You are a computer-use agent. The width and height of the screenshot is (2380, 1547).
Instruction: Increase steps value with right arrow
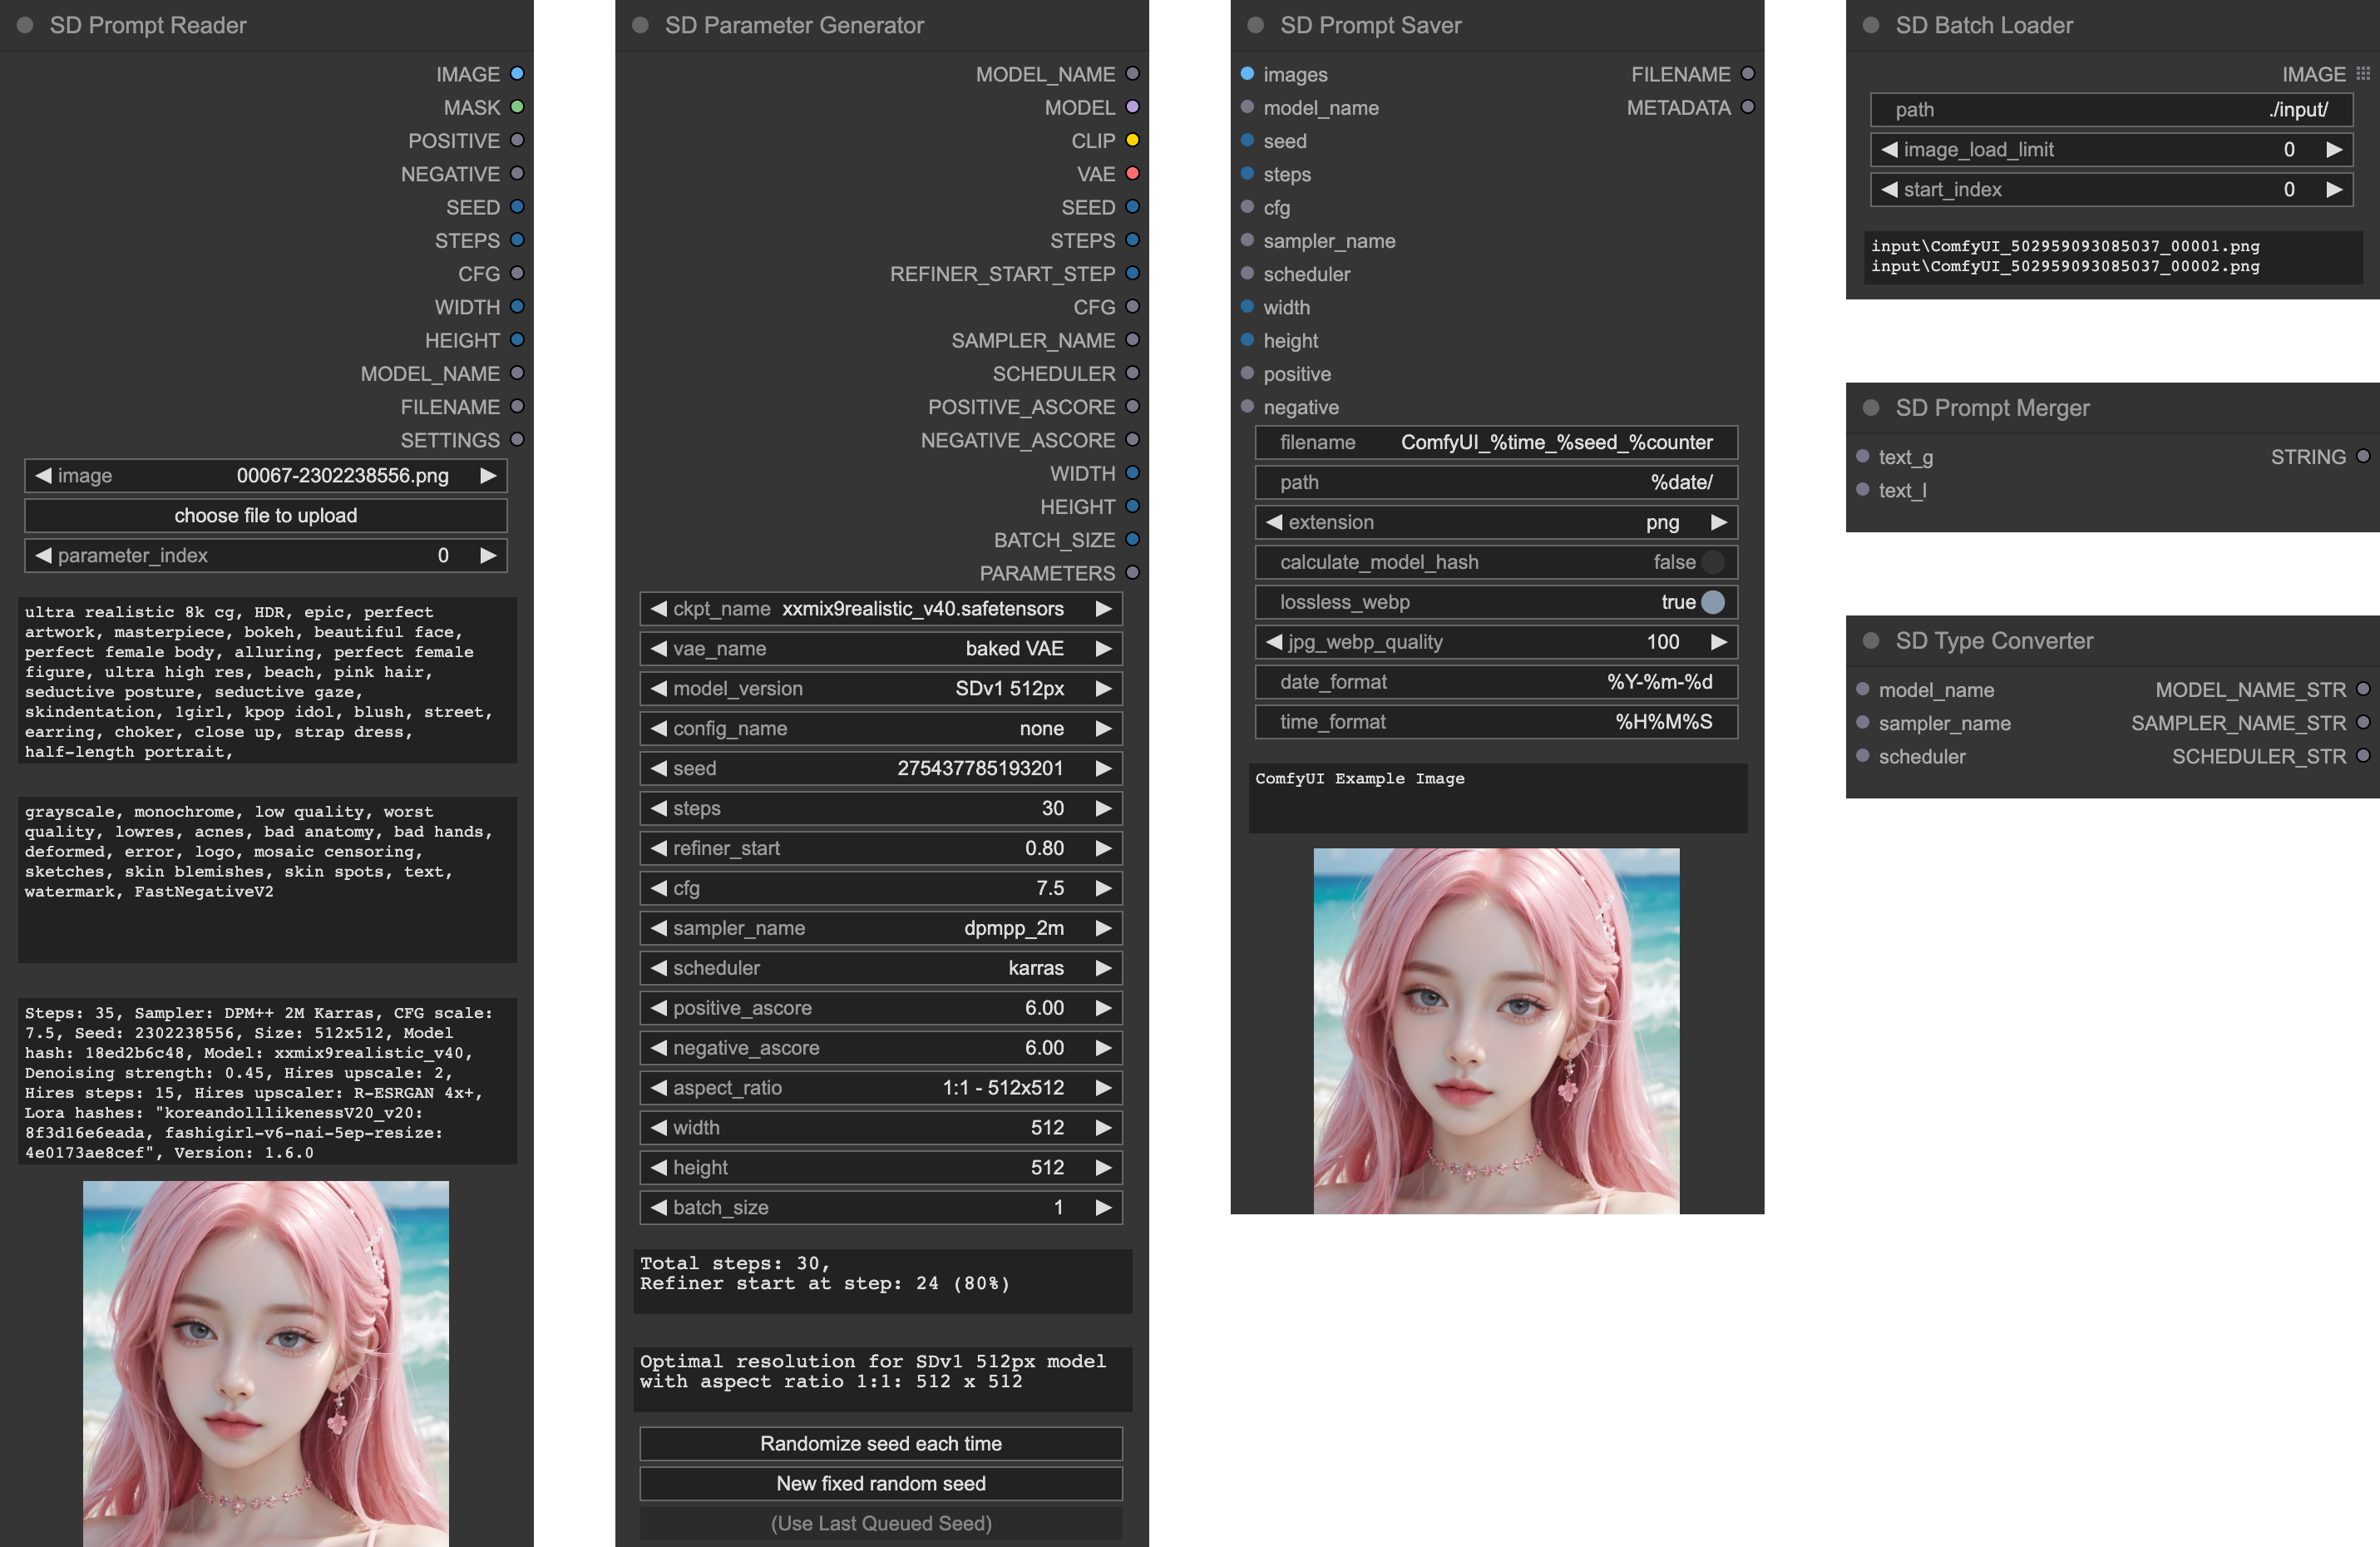1103,808
